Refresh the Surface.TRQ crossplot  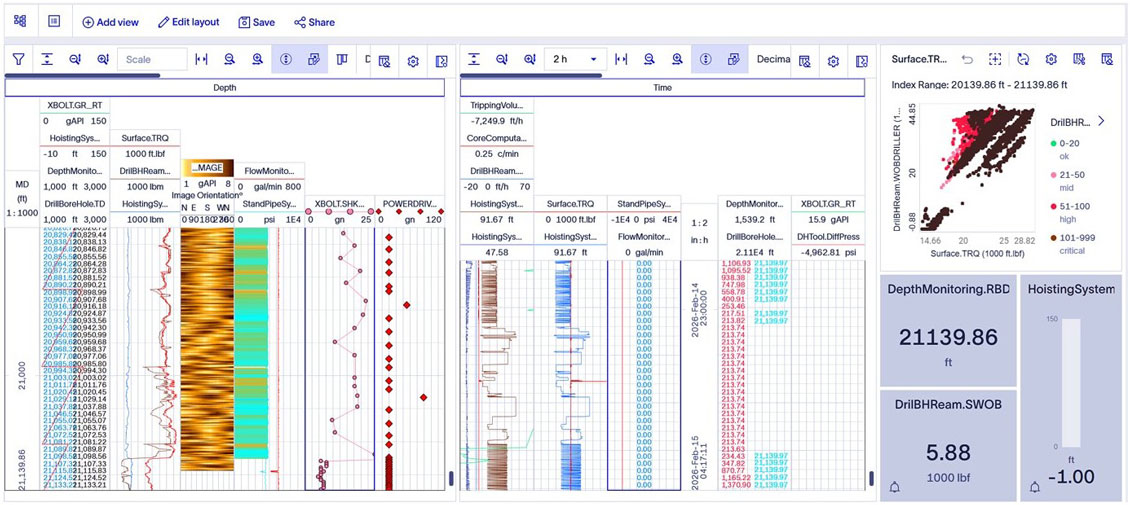[x=1023, y=60]
